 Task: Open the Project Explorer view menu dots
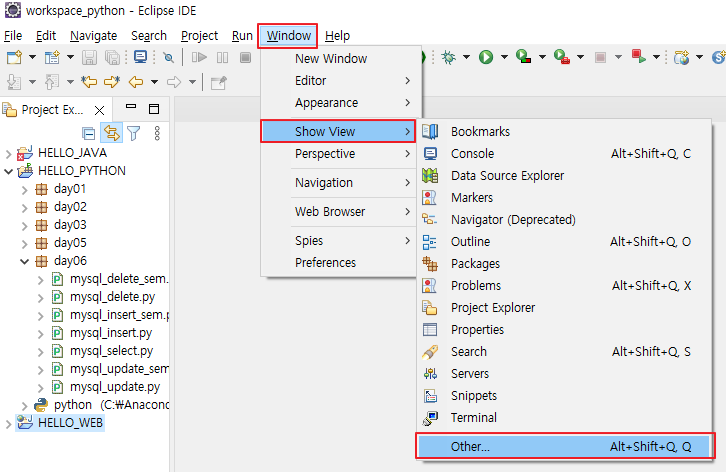pyautogui.click(x=157, y=133)
